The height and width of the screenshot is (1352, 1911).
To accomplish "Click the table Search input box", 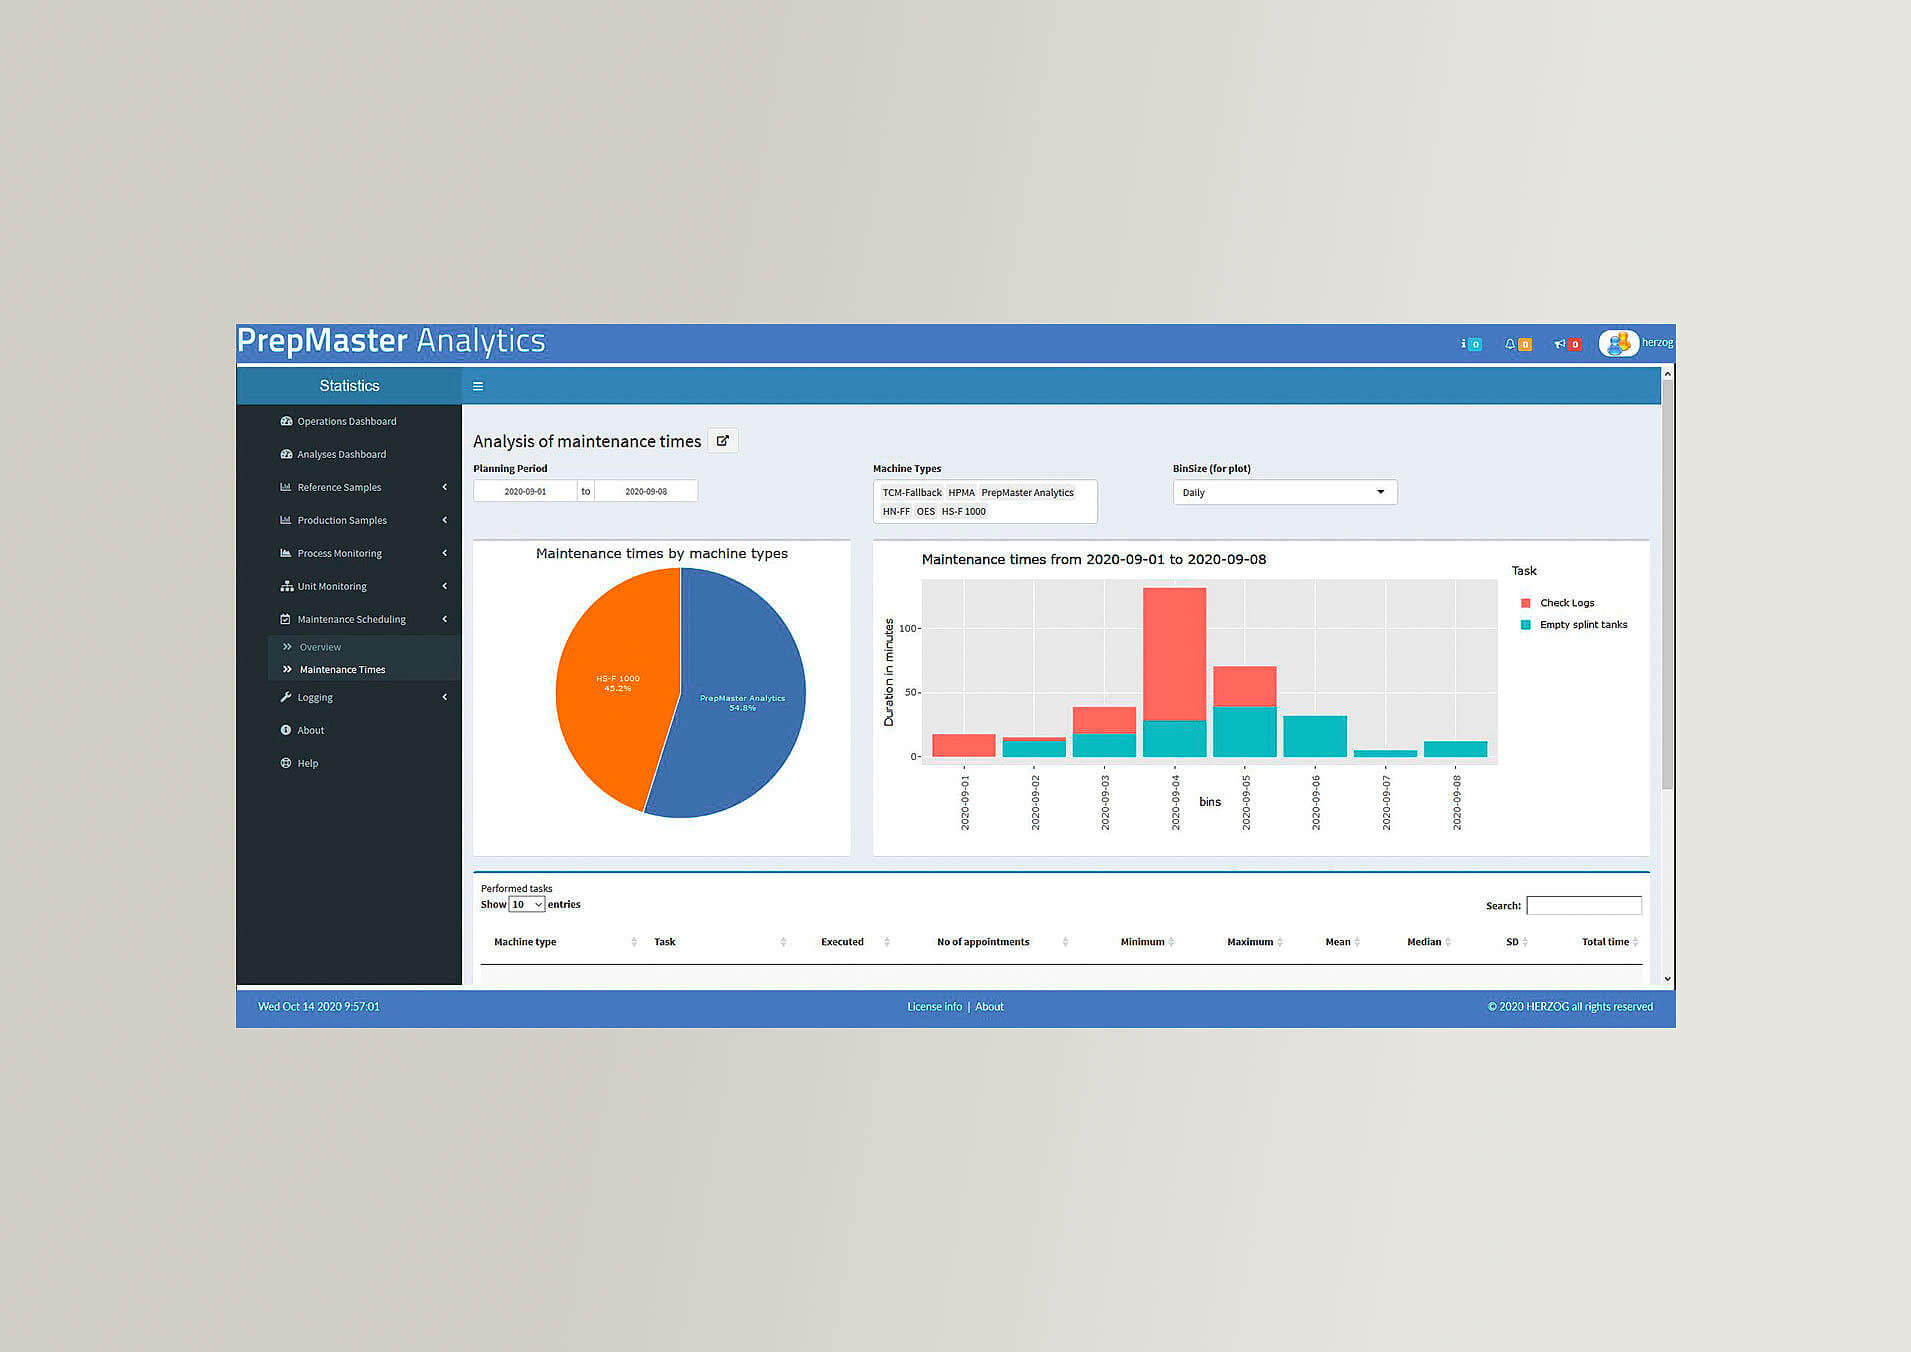I will pyautogui.click(x=1584, y=905).
